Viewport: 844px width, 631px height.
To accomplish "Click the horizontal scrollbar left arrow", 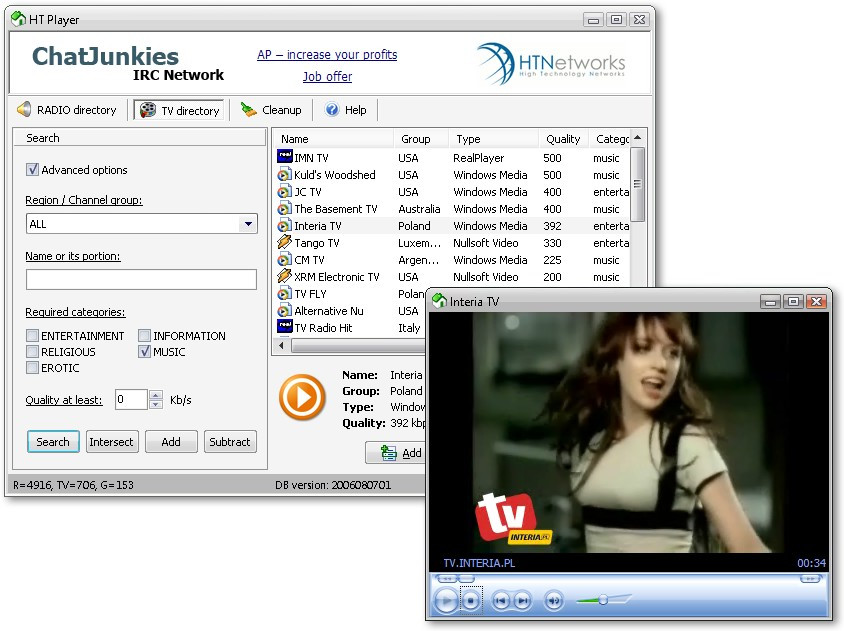I will point(281,346).
